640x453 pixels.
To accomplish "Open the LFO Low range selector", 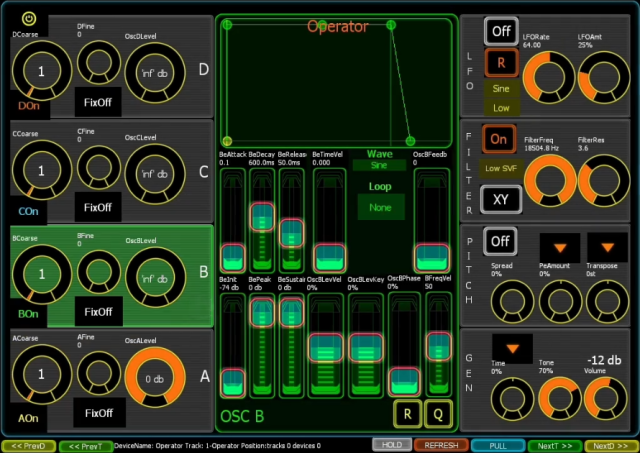I will click(x=501, y=108).
